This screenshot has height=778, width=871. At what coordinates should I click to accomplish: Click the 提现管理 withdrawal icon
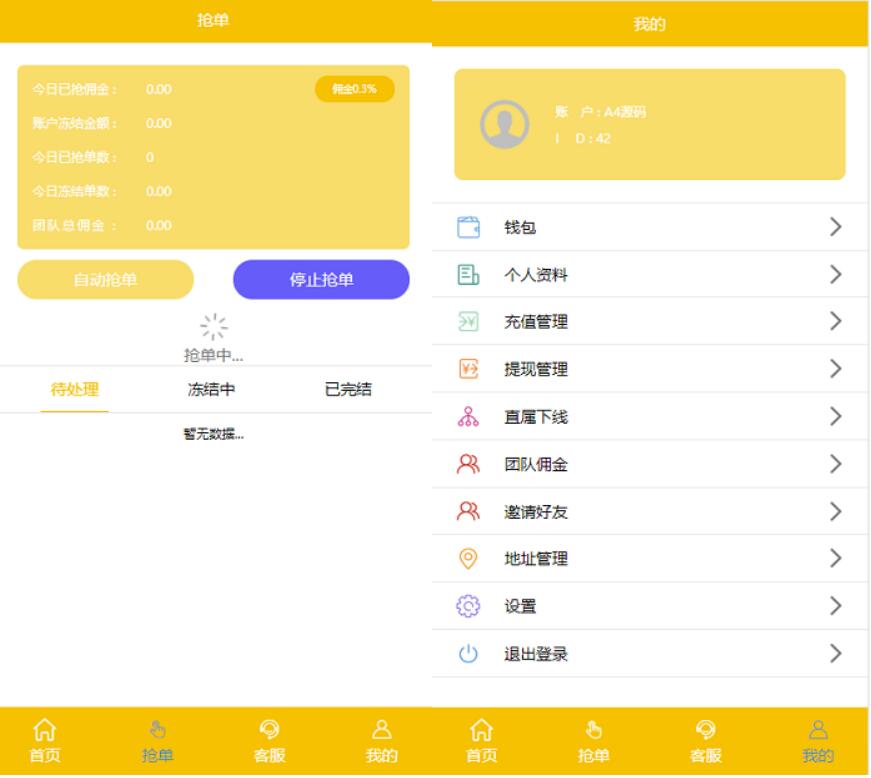[x=468, y=369]
